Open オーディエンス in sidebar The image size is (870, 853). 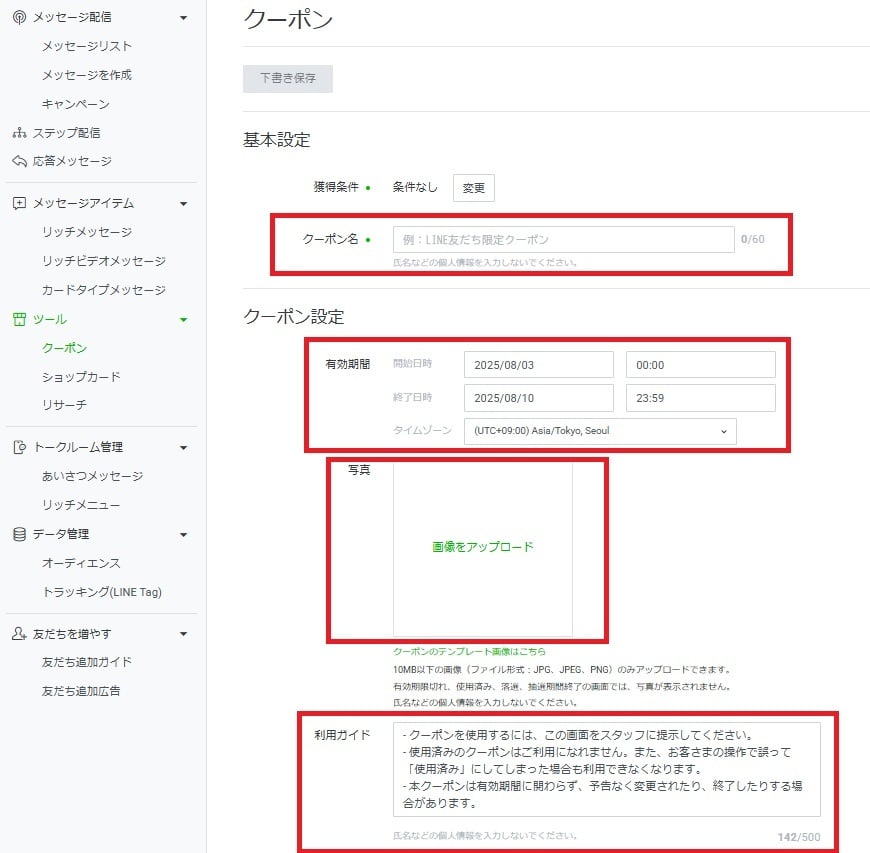[x=82, y=563]
